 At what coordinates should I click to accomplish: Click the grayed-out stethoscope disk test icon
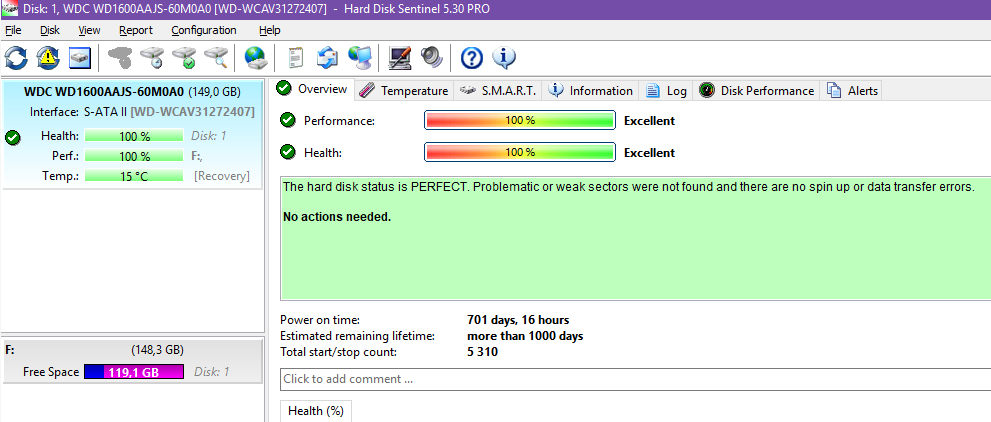pyautogui.click(x=119, y=58)
